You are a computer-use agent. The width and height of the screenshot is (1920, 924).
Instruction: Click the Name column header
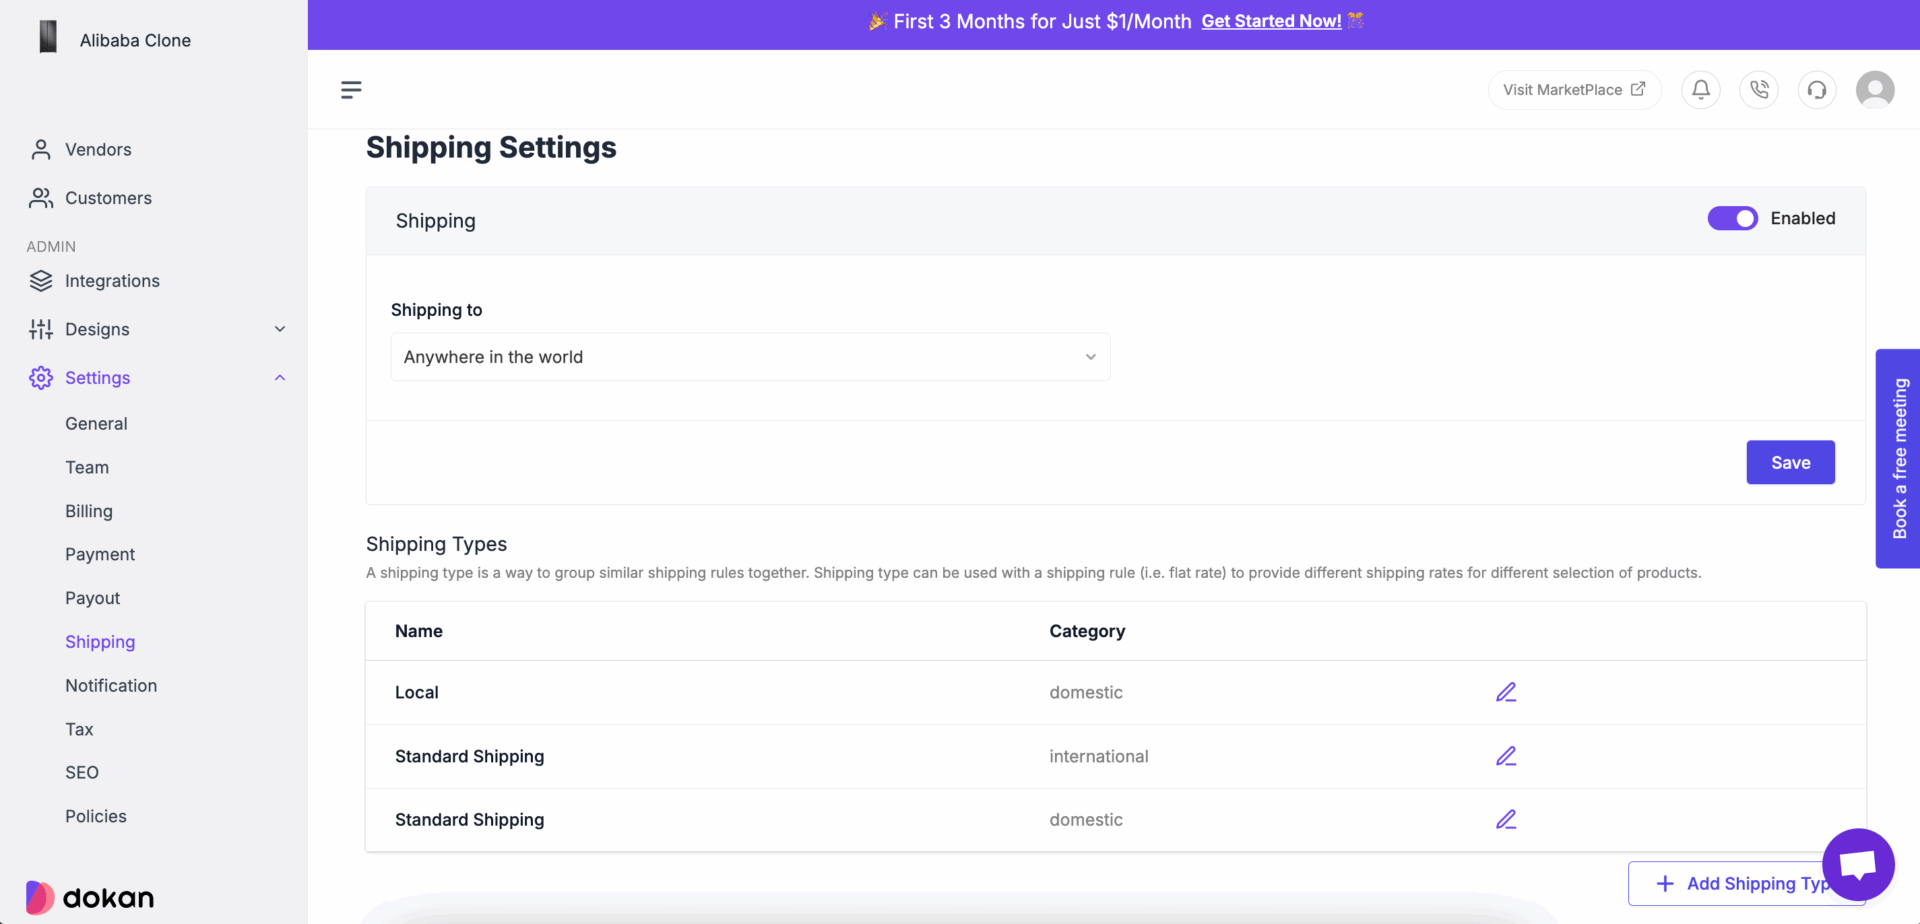coord(419,631)
